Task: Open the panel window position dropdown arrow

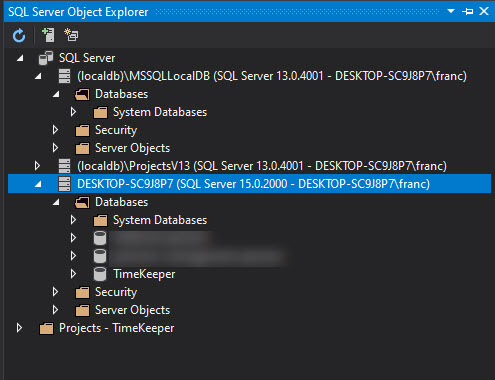Action: click(x=451, y=11)
